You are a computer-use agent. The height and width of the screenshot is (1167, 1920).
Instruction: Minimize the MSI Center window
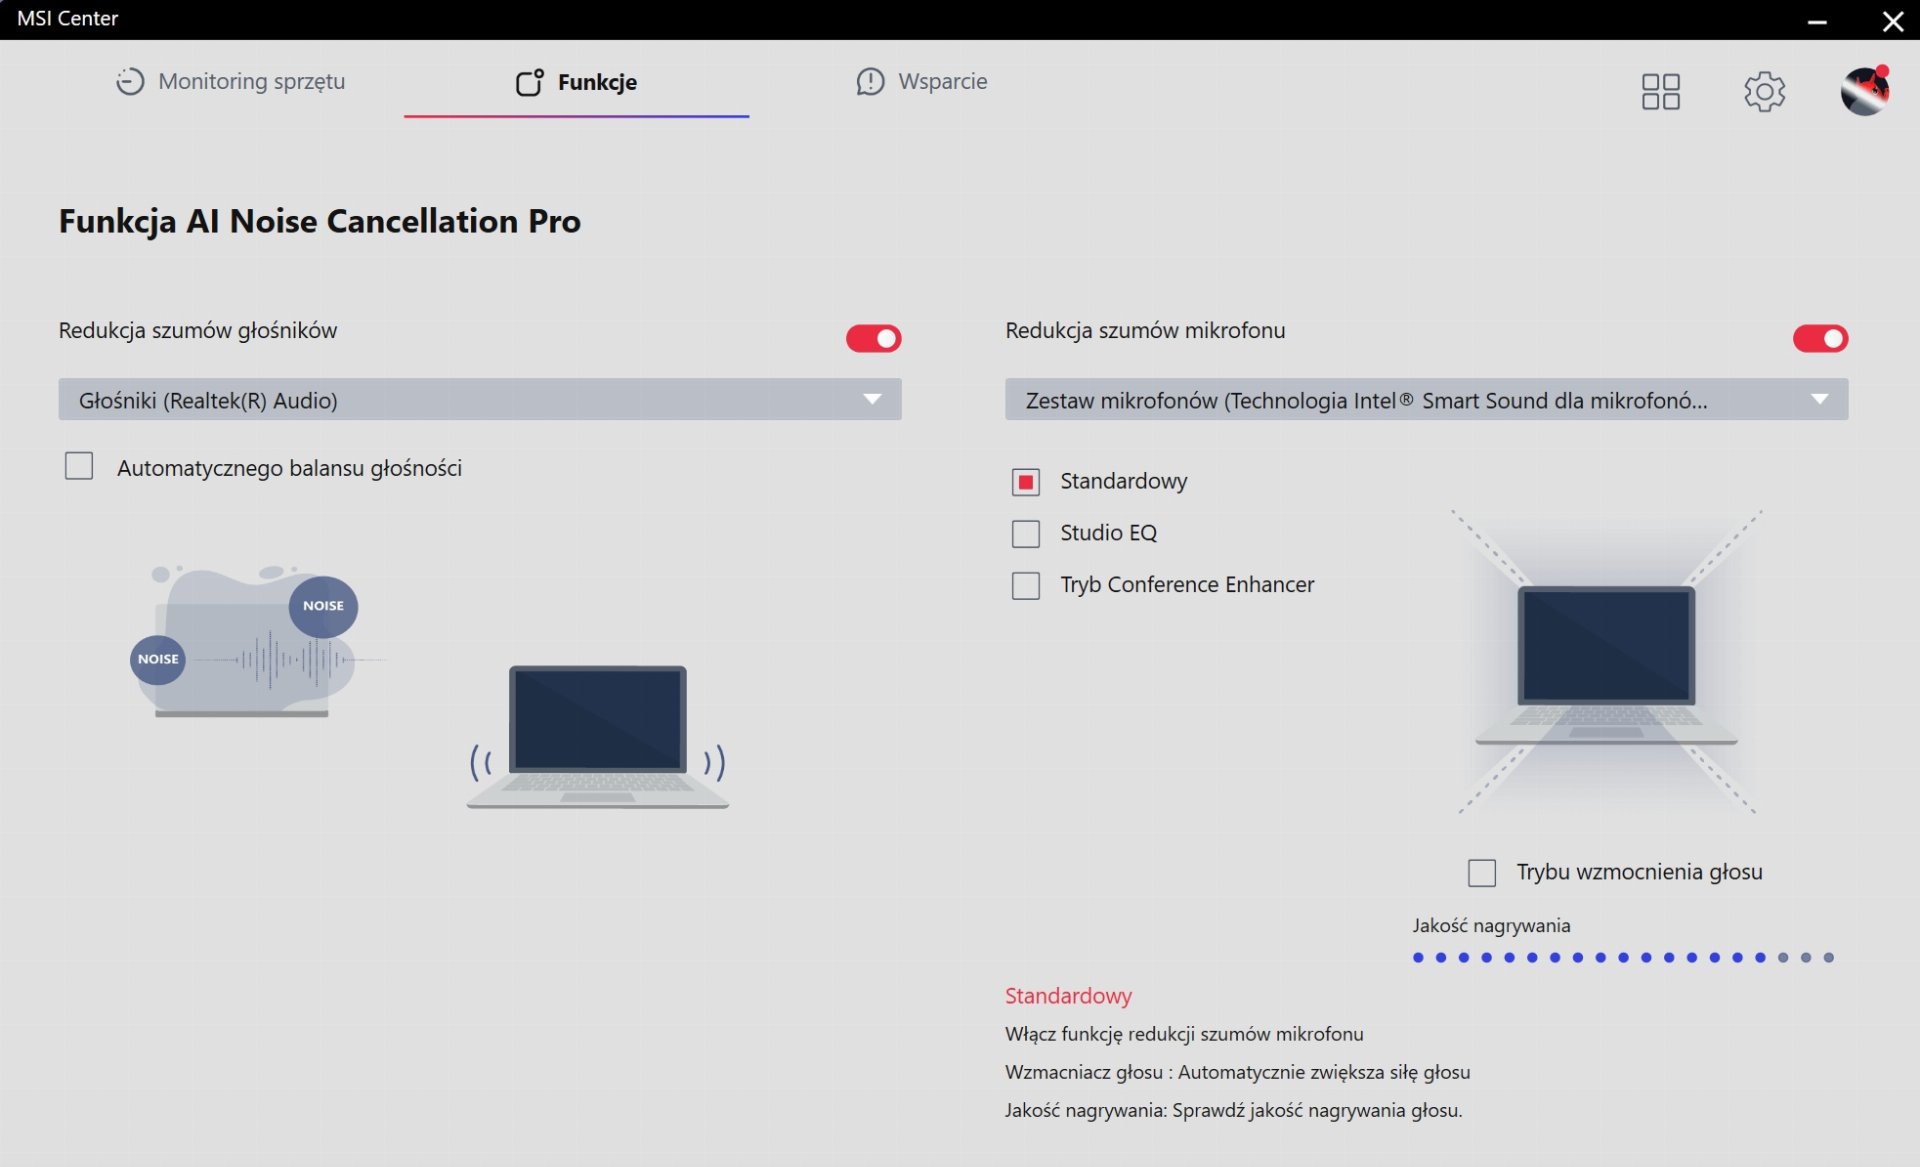coord(1817,20)
